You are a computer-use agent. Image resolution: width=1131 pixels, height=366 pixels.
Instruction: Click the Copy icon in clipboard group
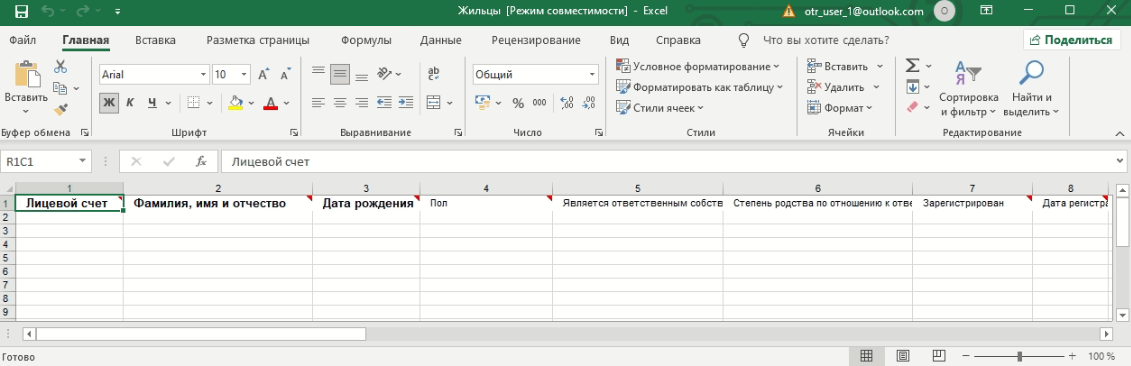pos(61,88)
